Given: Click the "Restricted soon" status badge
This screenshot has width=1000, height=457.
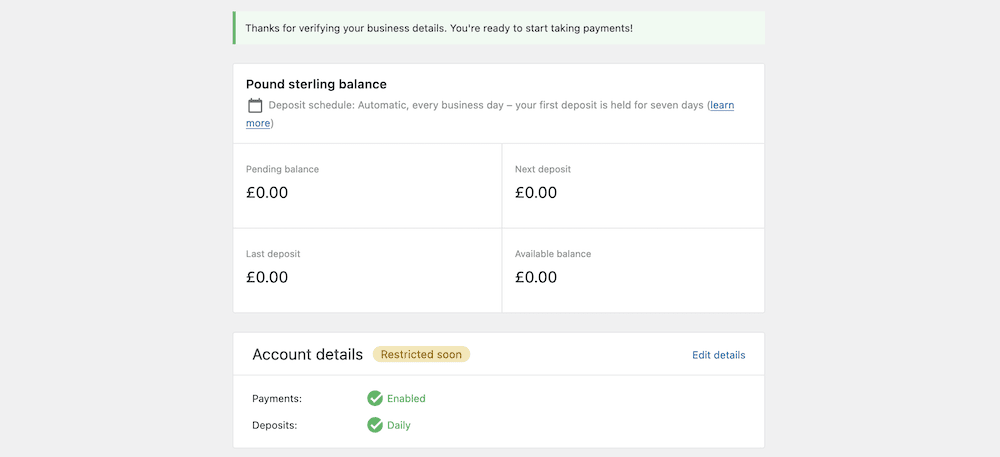Looking at the screenshot, I should (x=421, y=354).
